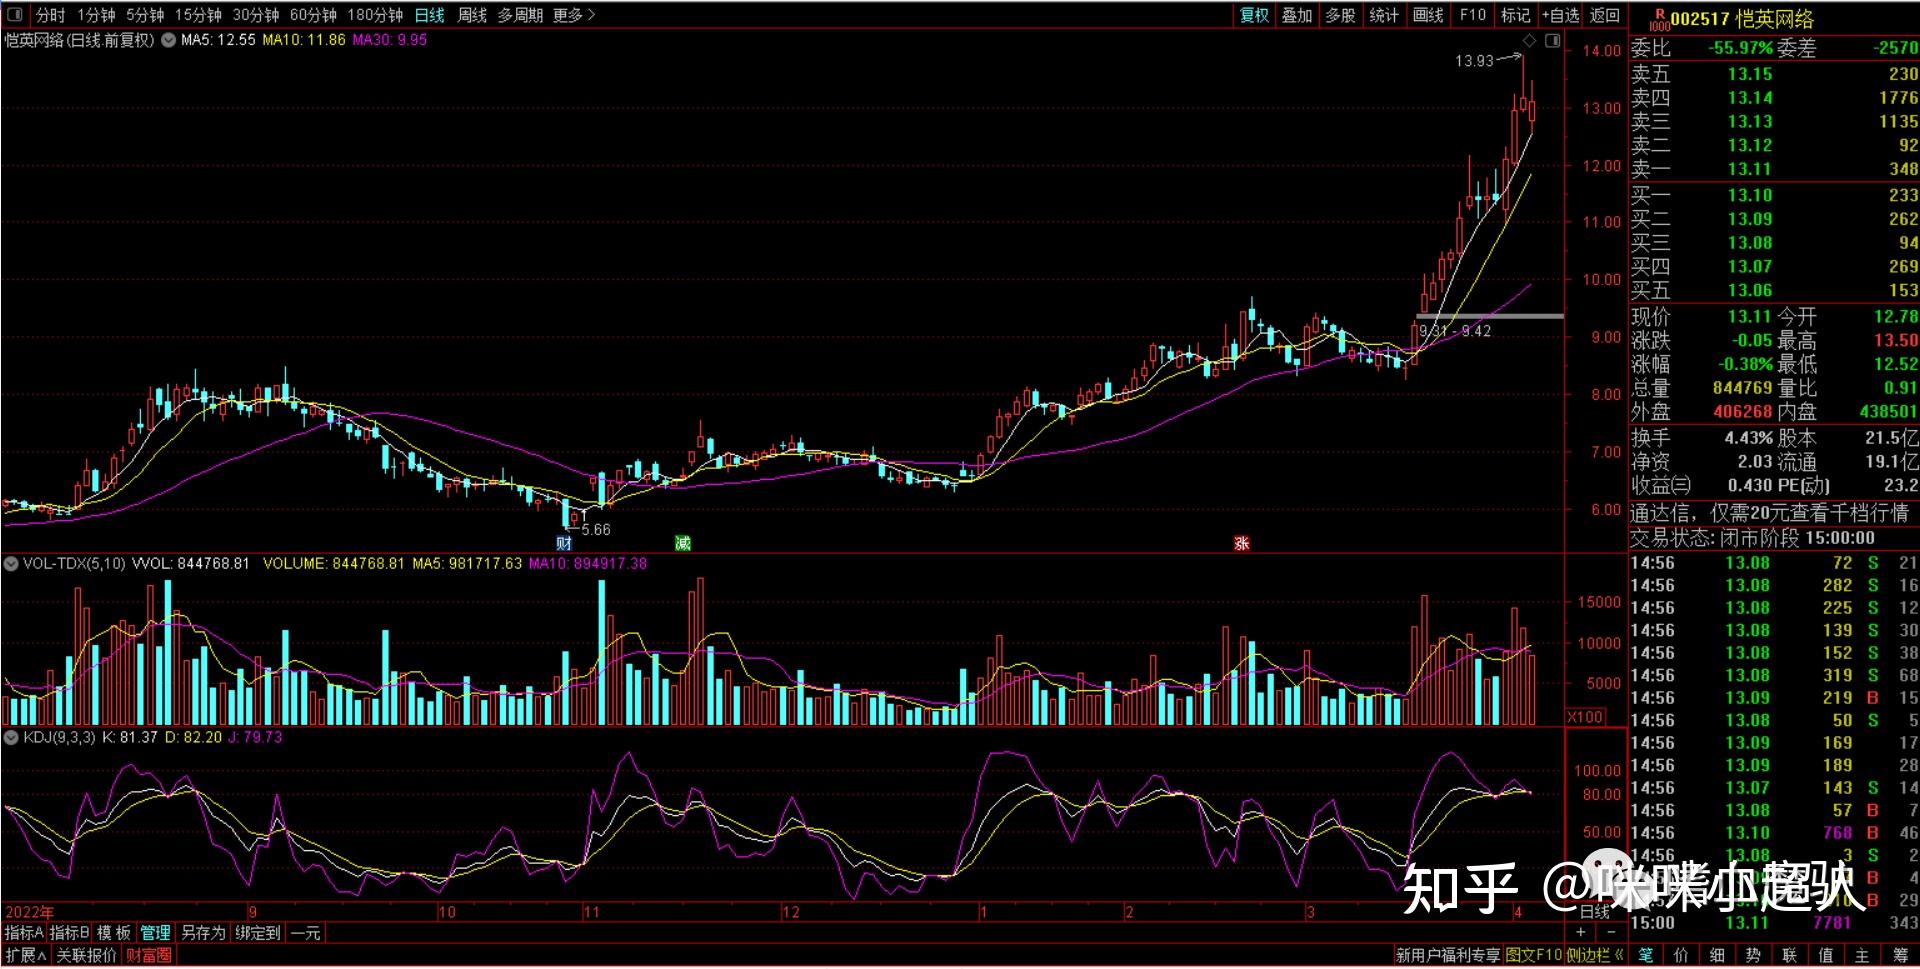Click the 价 price tab

(1681, 955)
